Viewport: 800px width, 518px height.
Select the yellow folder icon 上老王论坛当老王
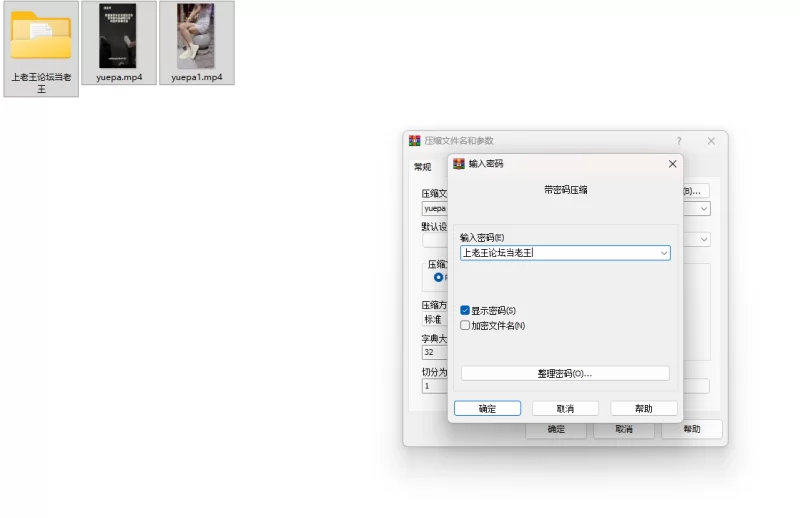41,38
